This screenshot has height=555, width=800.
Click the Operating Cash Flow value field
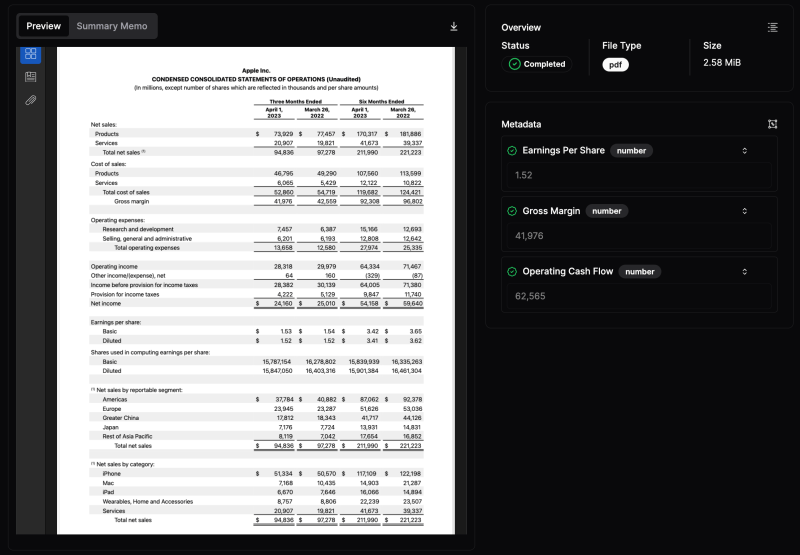(640, 296)
